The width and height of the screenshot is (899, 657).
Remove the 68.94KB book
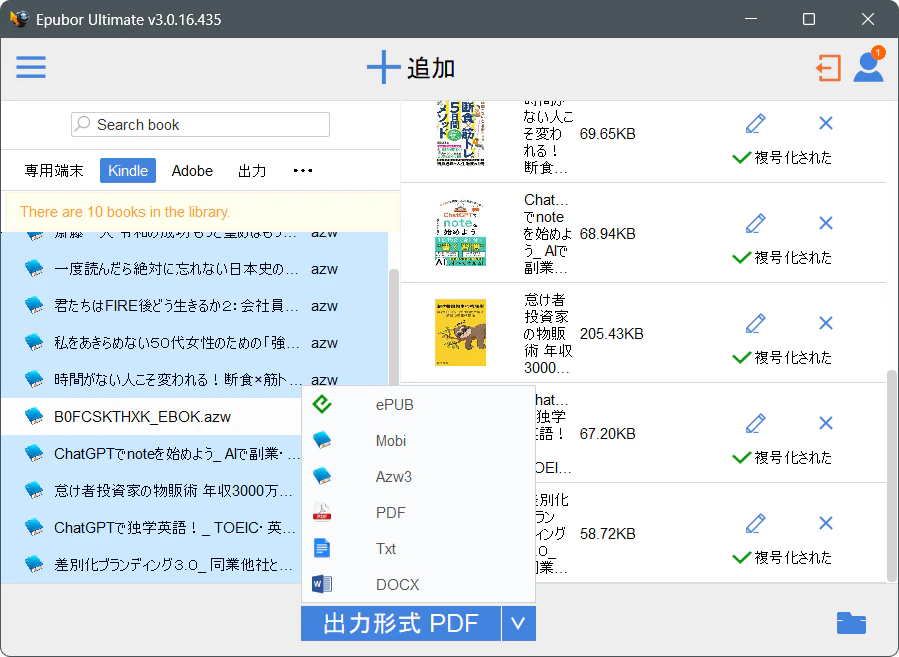[826, 223]
